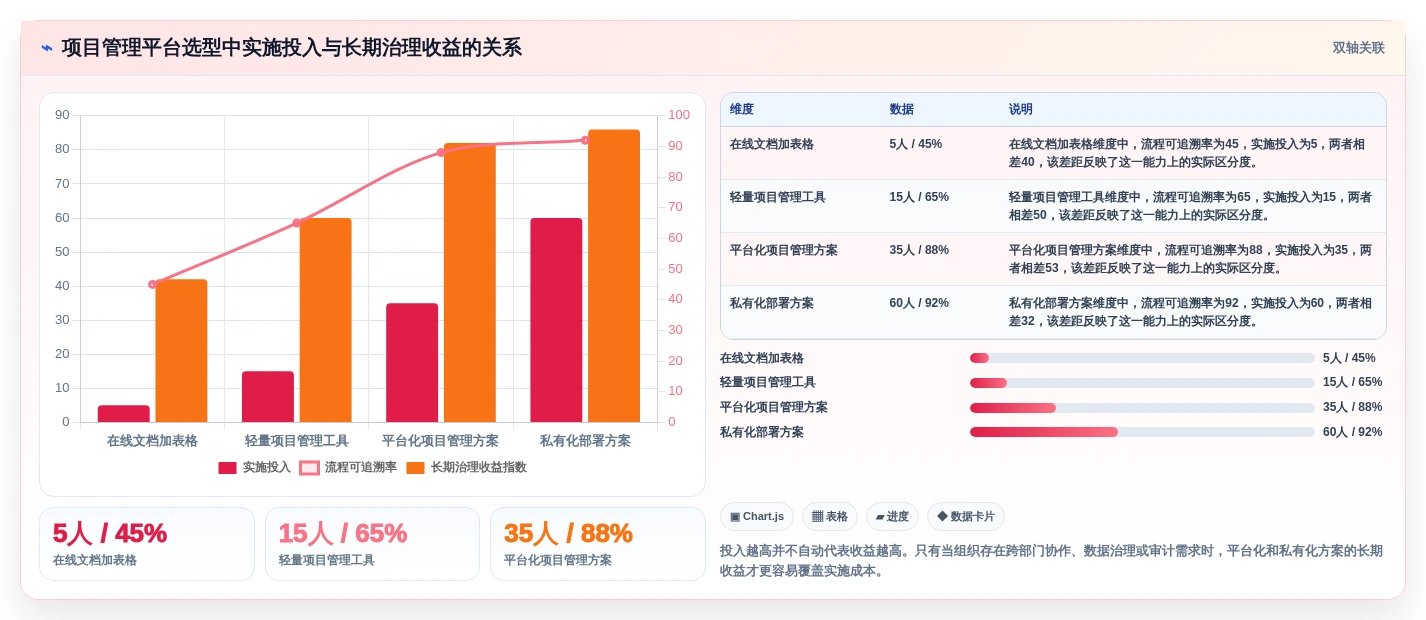Click the red 实施投入 bar for 私有化部署方案

point(556,320)
